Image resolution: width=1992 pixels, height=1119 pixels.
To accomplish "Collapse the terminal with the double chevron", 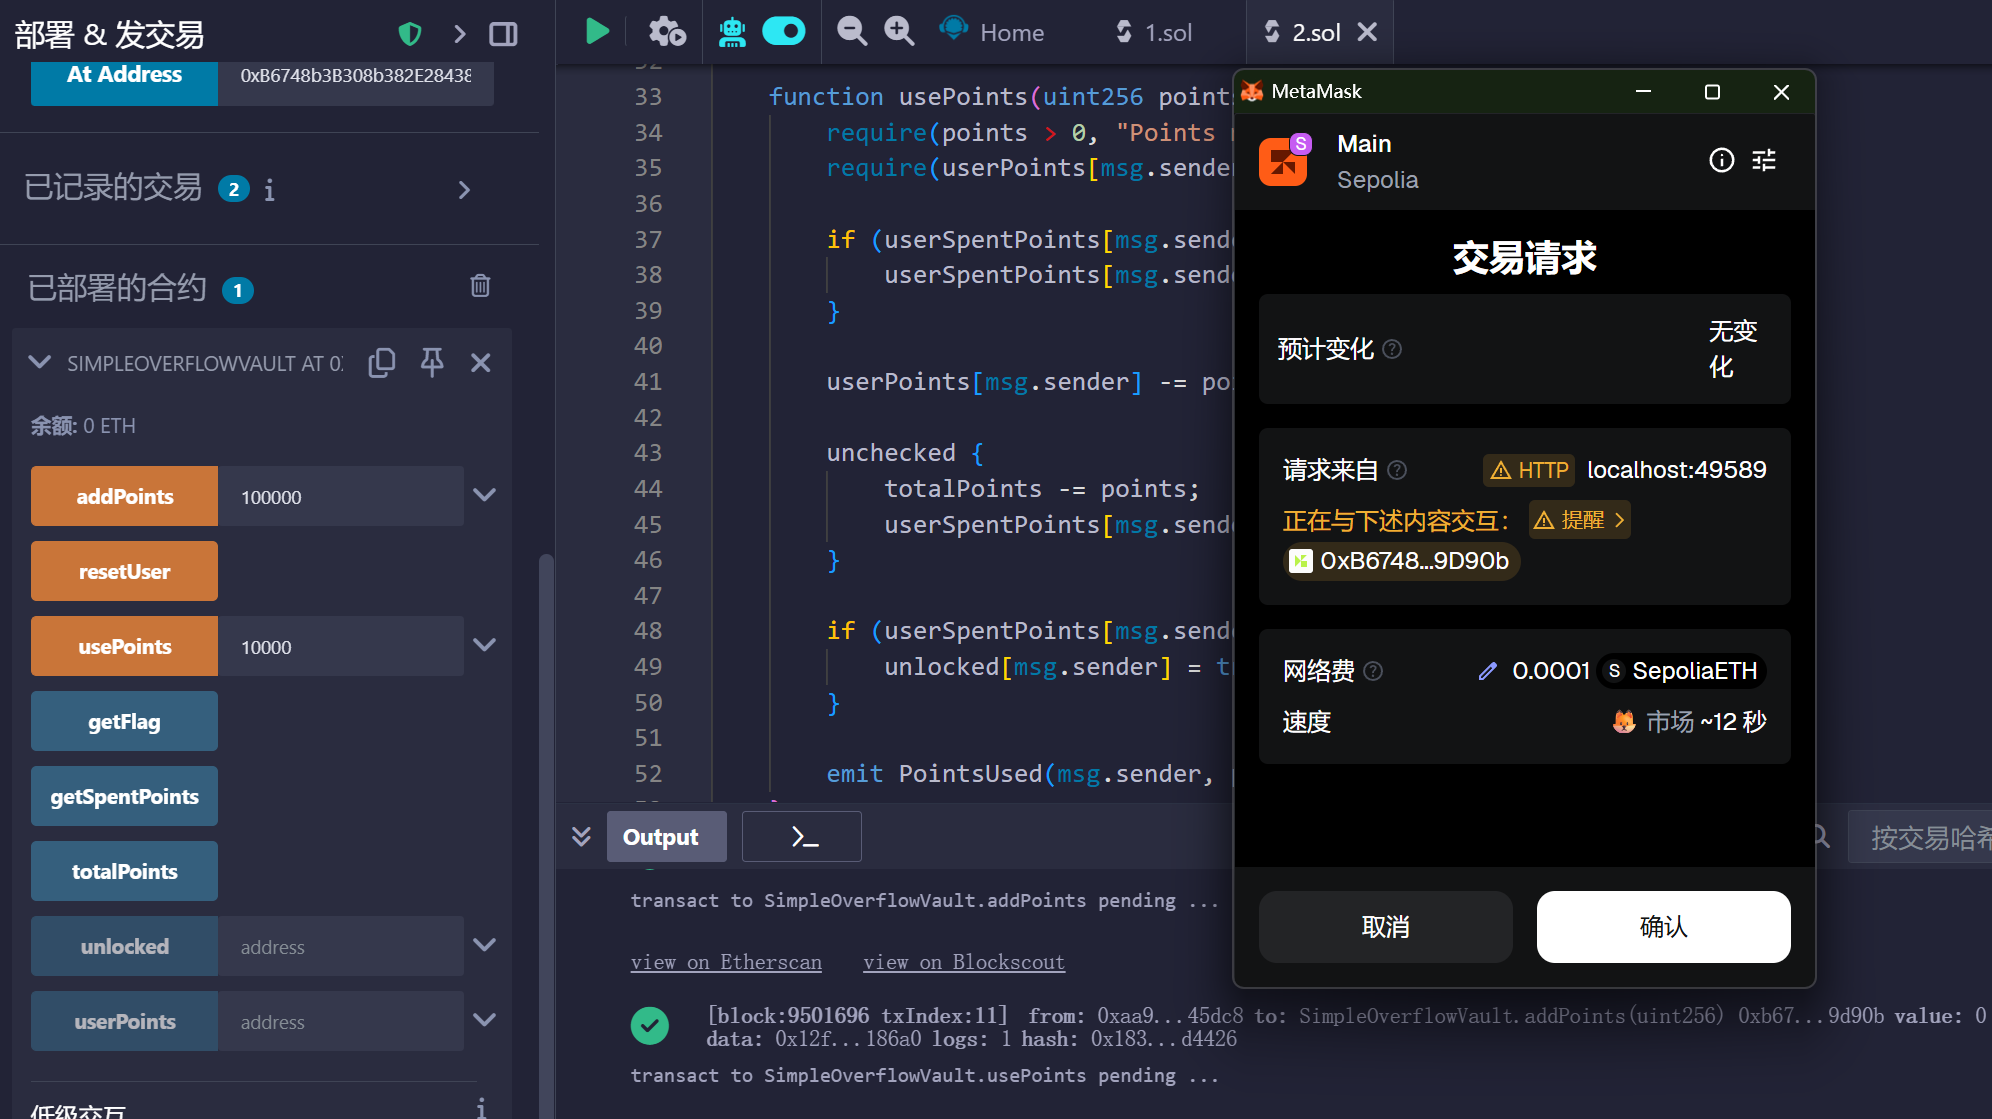I will (x=581, y=836).
